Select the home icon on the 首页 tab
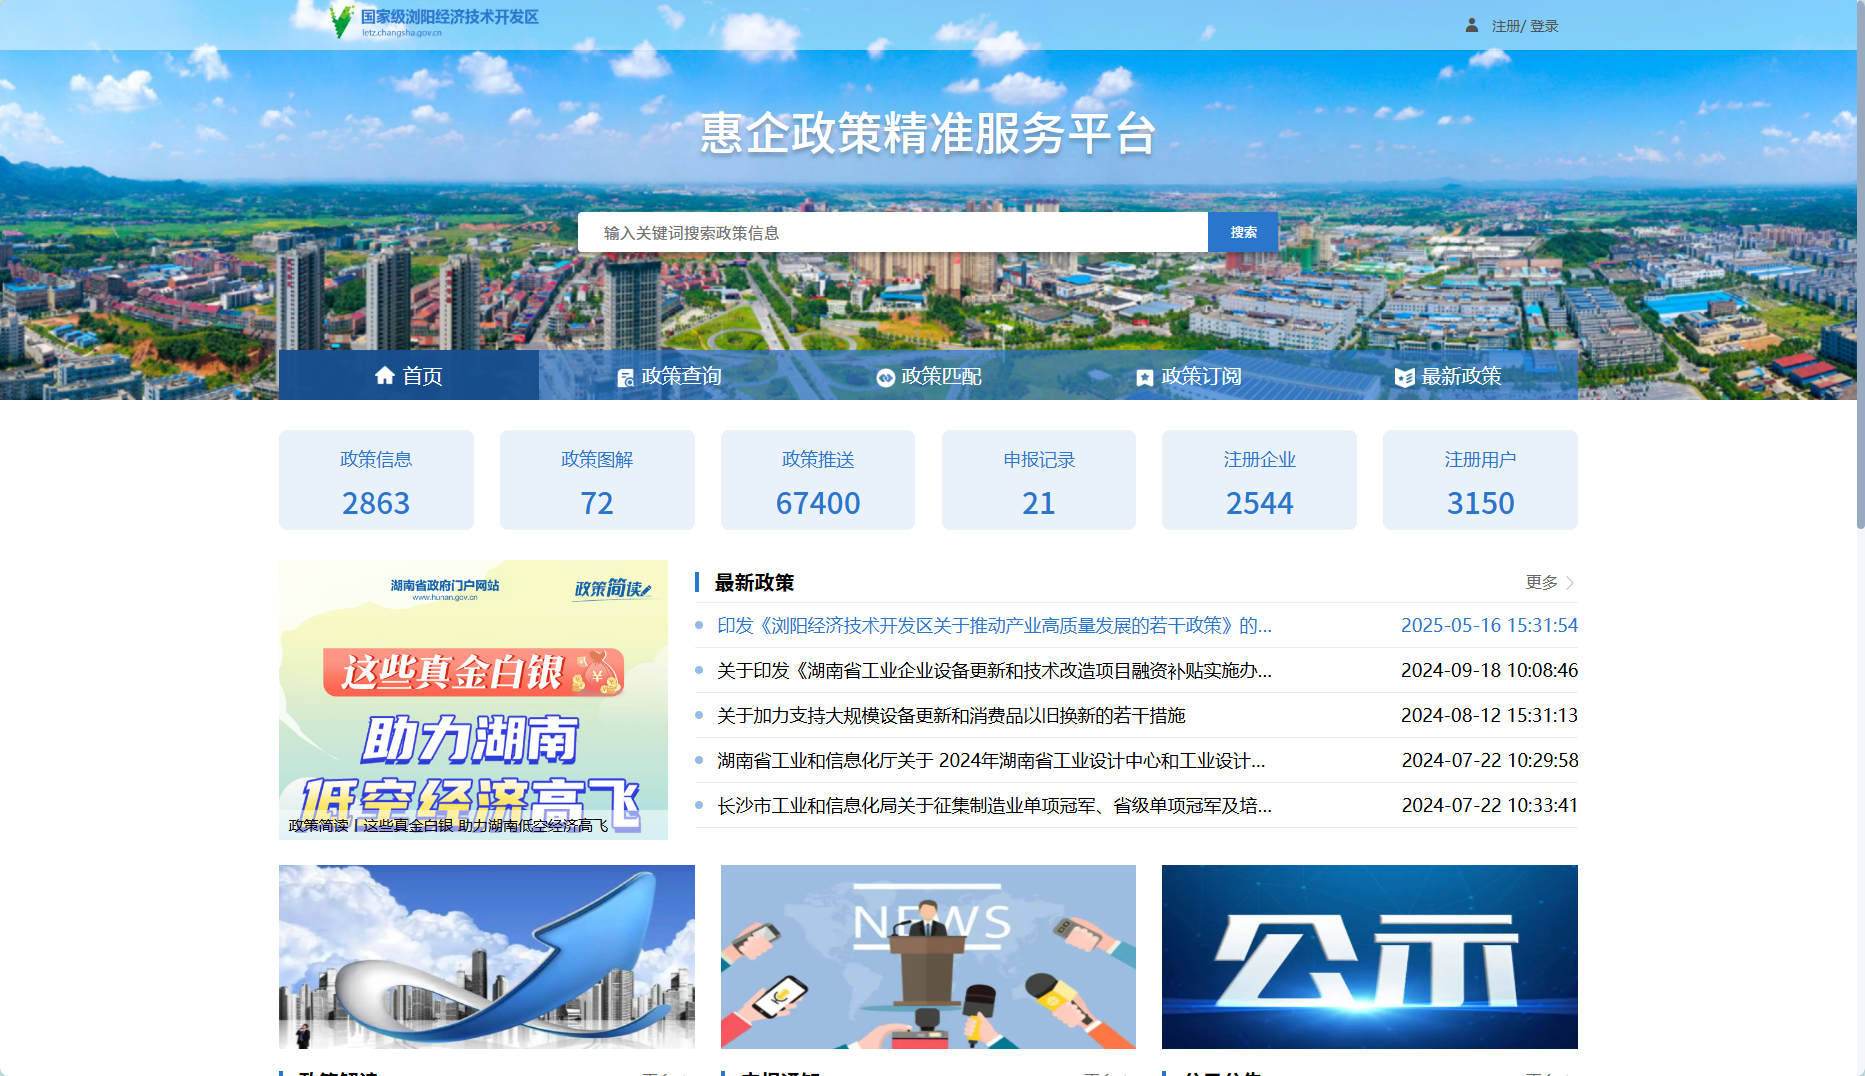Viewport: 1865px width, 1076px height. pos(386,375)
